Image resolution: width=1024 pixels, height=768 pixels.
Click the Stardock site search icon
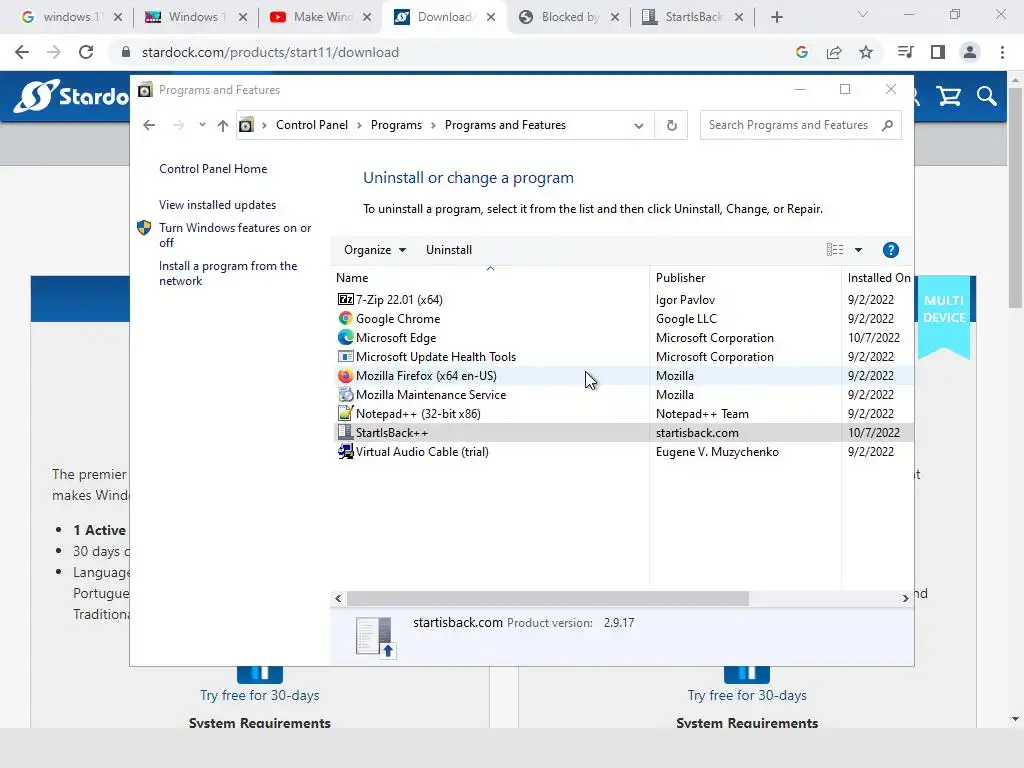point(987,97)
